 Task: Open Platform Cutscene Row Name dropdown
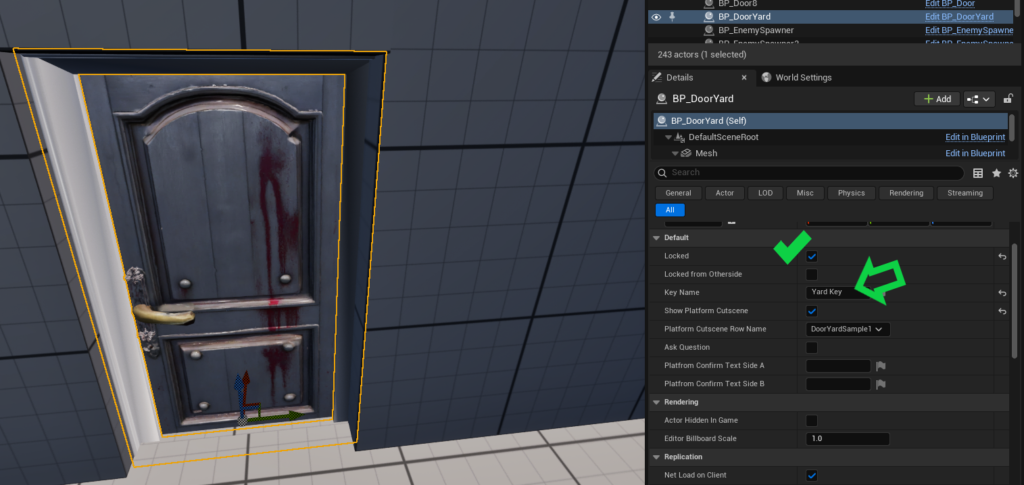[x=848, y=329]
